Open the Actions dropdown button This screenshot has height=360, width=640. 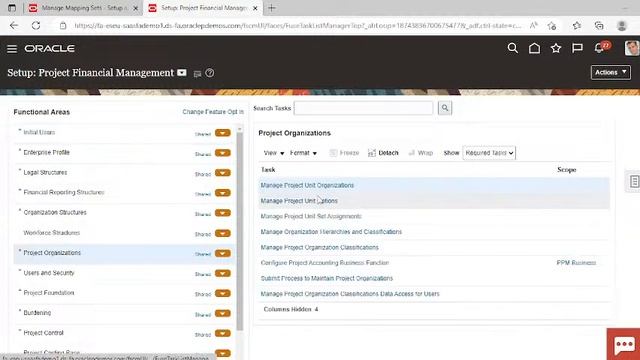(611, 72)
